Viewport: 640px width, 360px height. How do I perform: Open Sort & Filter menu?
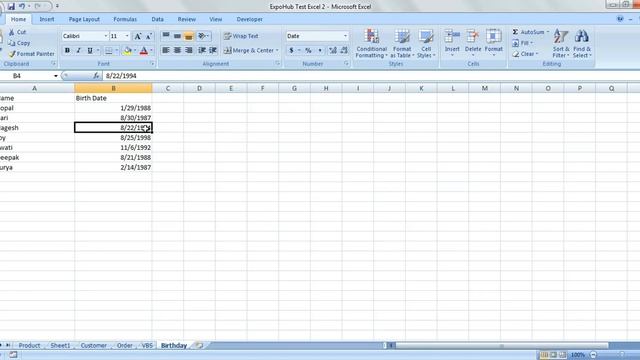pos(561,43)
